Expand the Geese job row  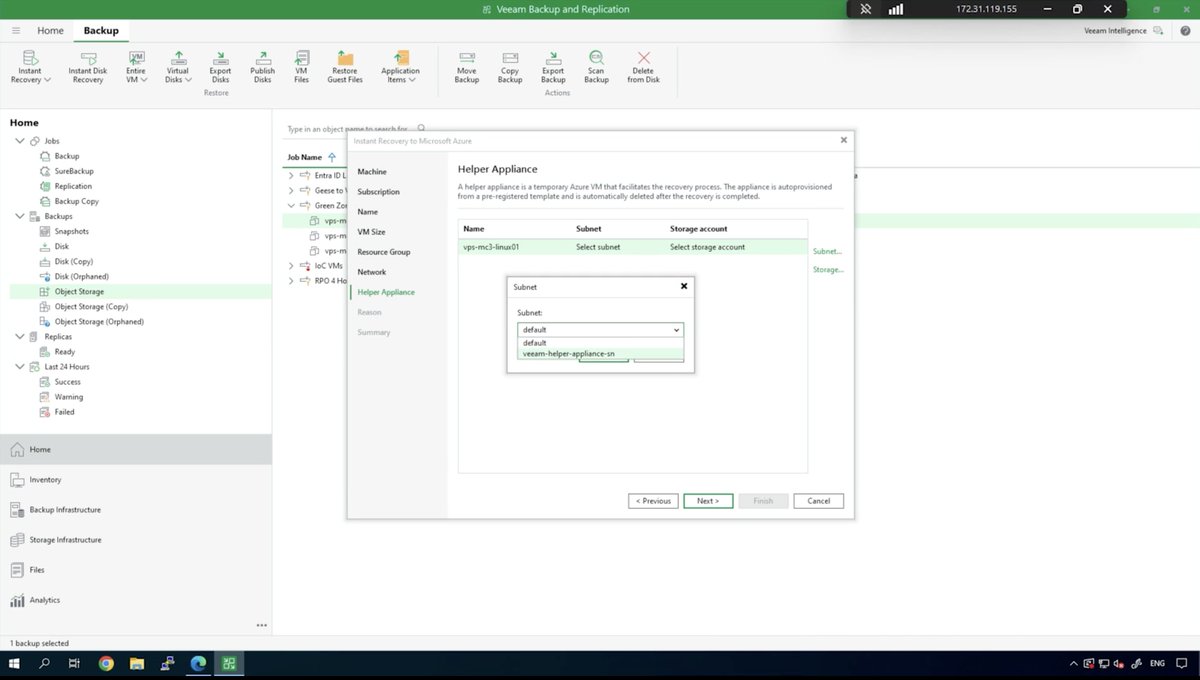click(x=291, y=190)
